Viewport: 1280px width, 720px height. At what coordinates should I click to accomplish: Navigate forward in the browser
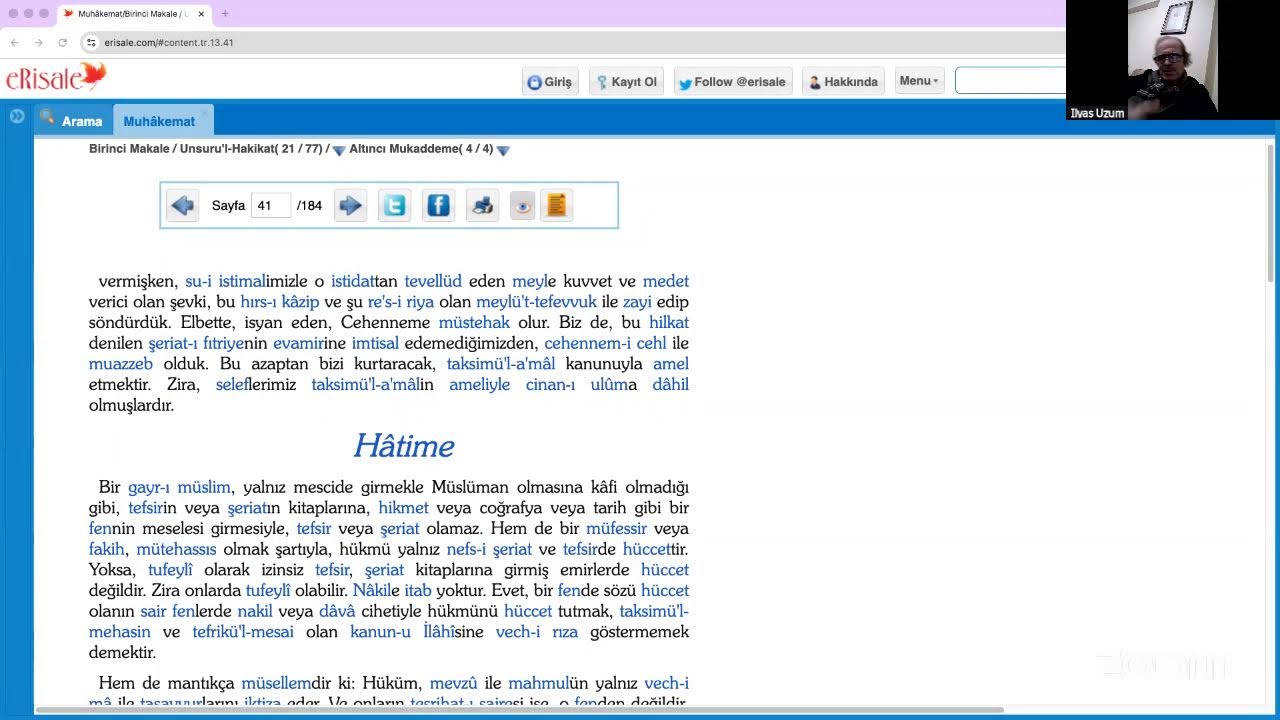(38, 43)
